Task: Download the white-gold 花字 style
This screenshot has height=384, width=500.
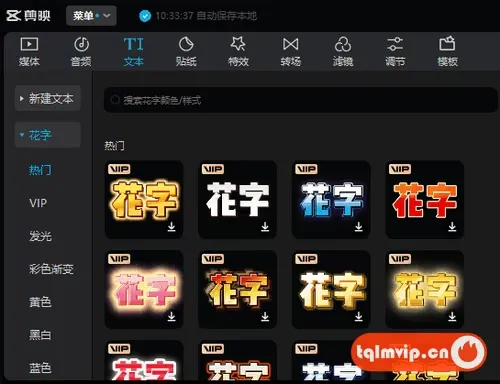Action: coord(359,316)
